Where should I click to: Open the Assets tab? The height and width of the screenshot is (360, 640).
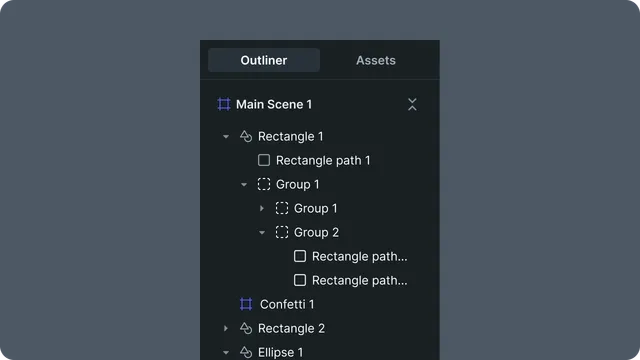coord(376,60)
